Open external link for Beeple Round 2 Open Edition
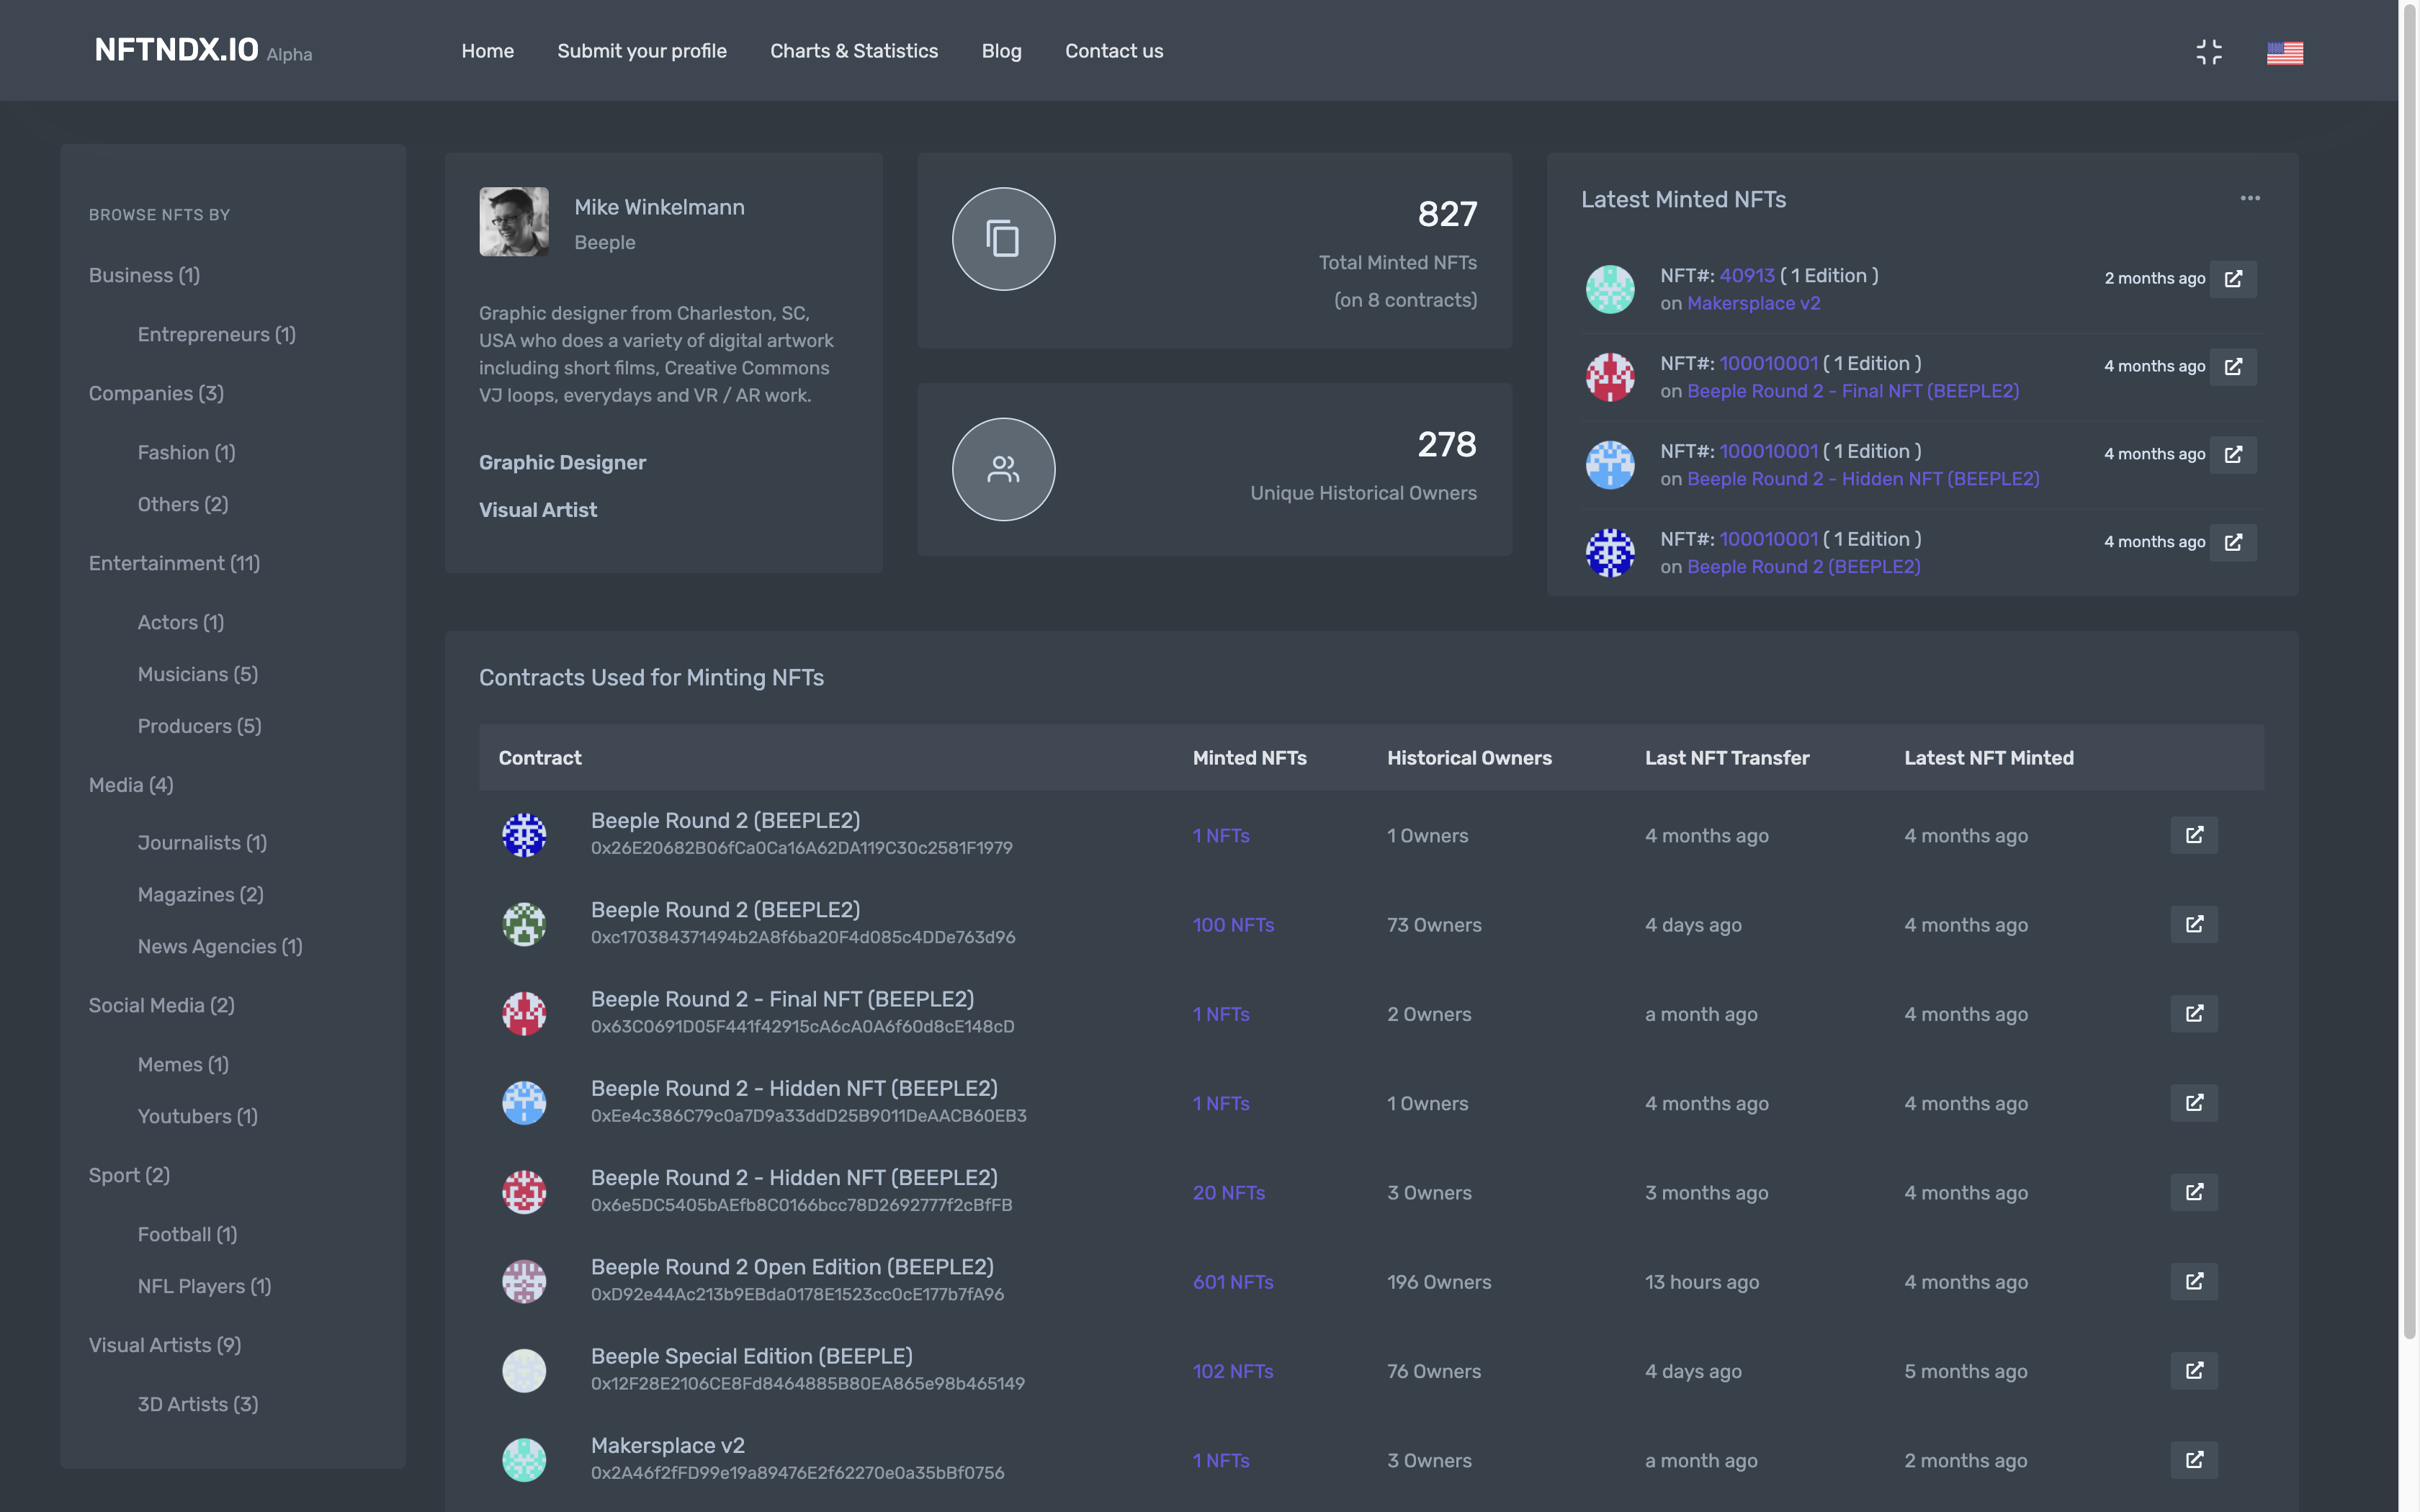 [x=2194, y=1281]
